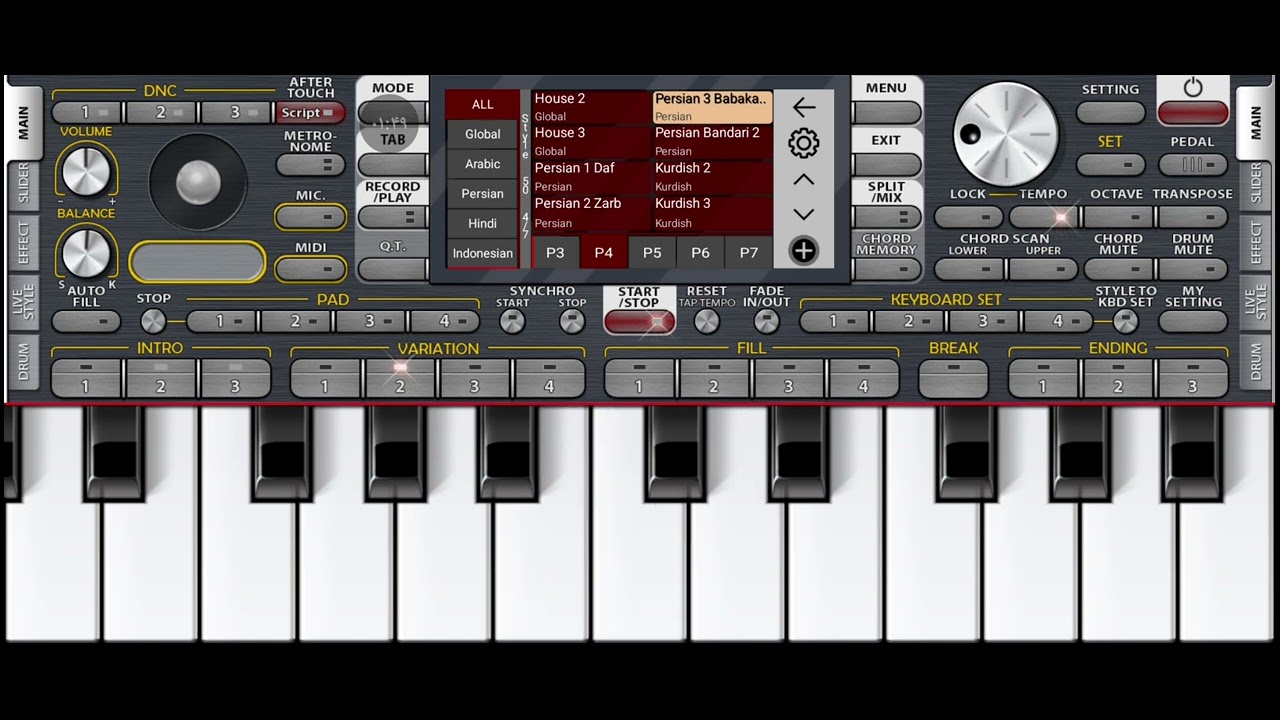Click the SETTING button
Image resolution: width=1280 pixels, height=720 pixels.
(1110, 113)
